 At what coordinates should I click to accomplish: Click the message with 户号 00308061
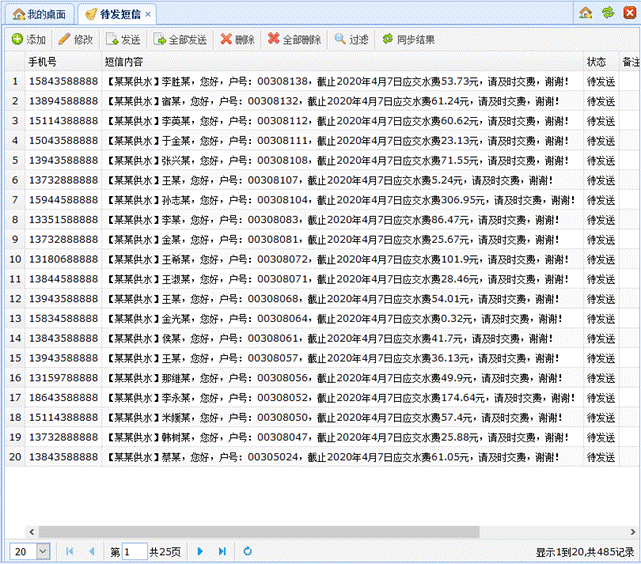(329, 338)
